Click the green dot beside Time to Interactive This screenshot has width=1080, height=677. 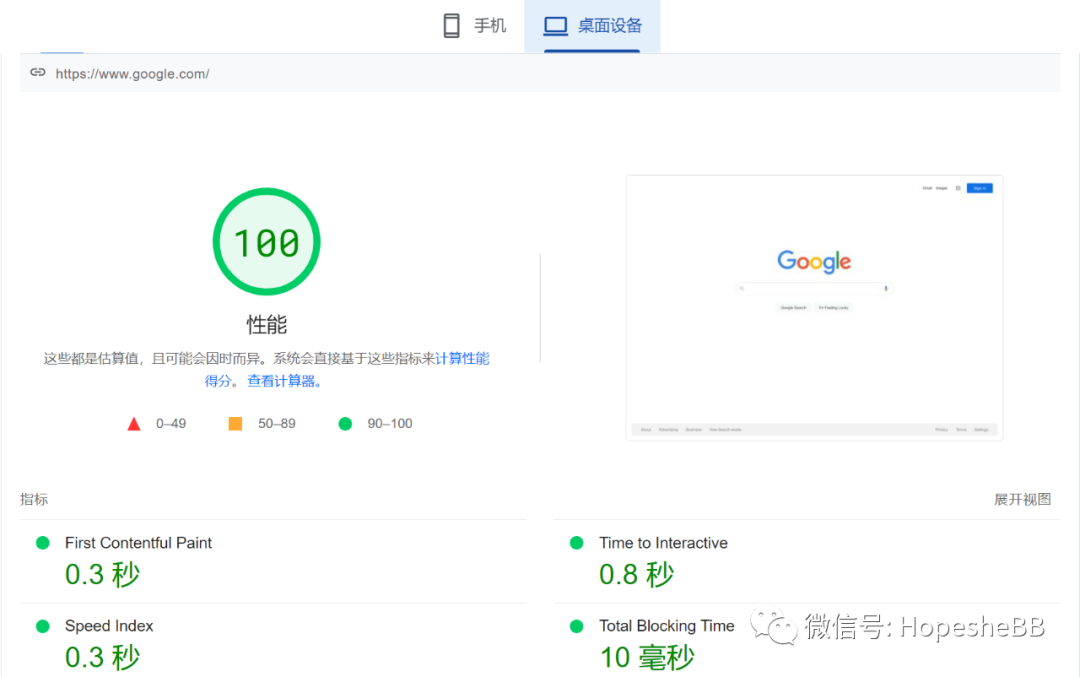click(575, 543)
